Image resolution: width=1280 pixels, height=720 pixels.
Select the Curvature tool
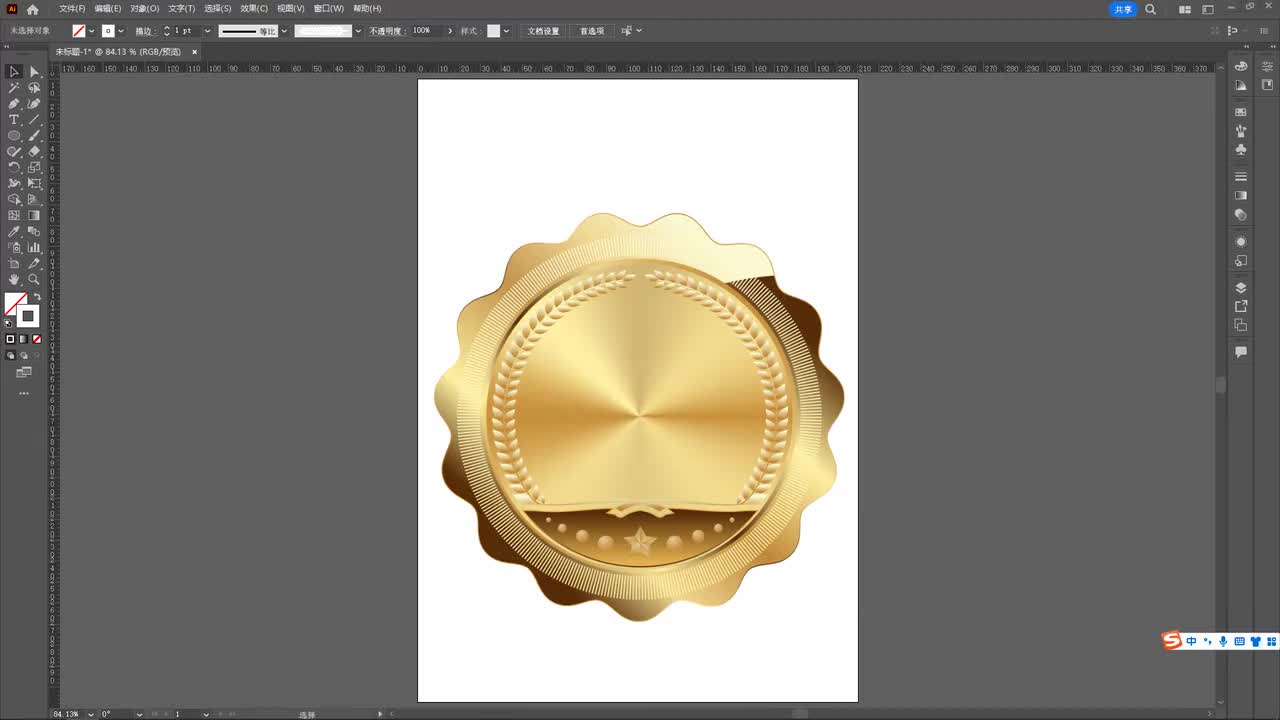(x=34, y=104)
